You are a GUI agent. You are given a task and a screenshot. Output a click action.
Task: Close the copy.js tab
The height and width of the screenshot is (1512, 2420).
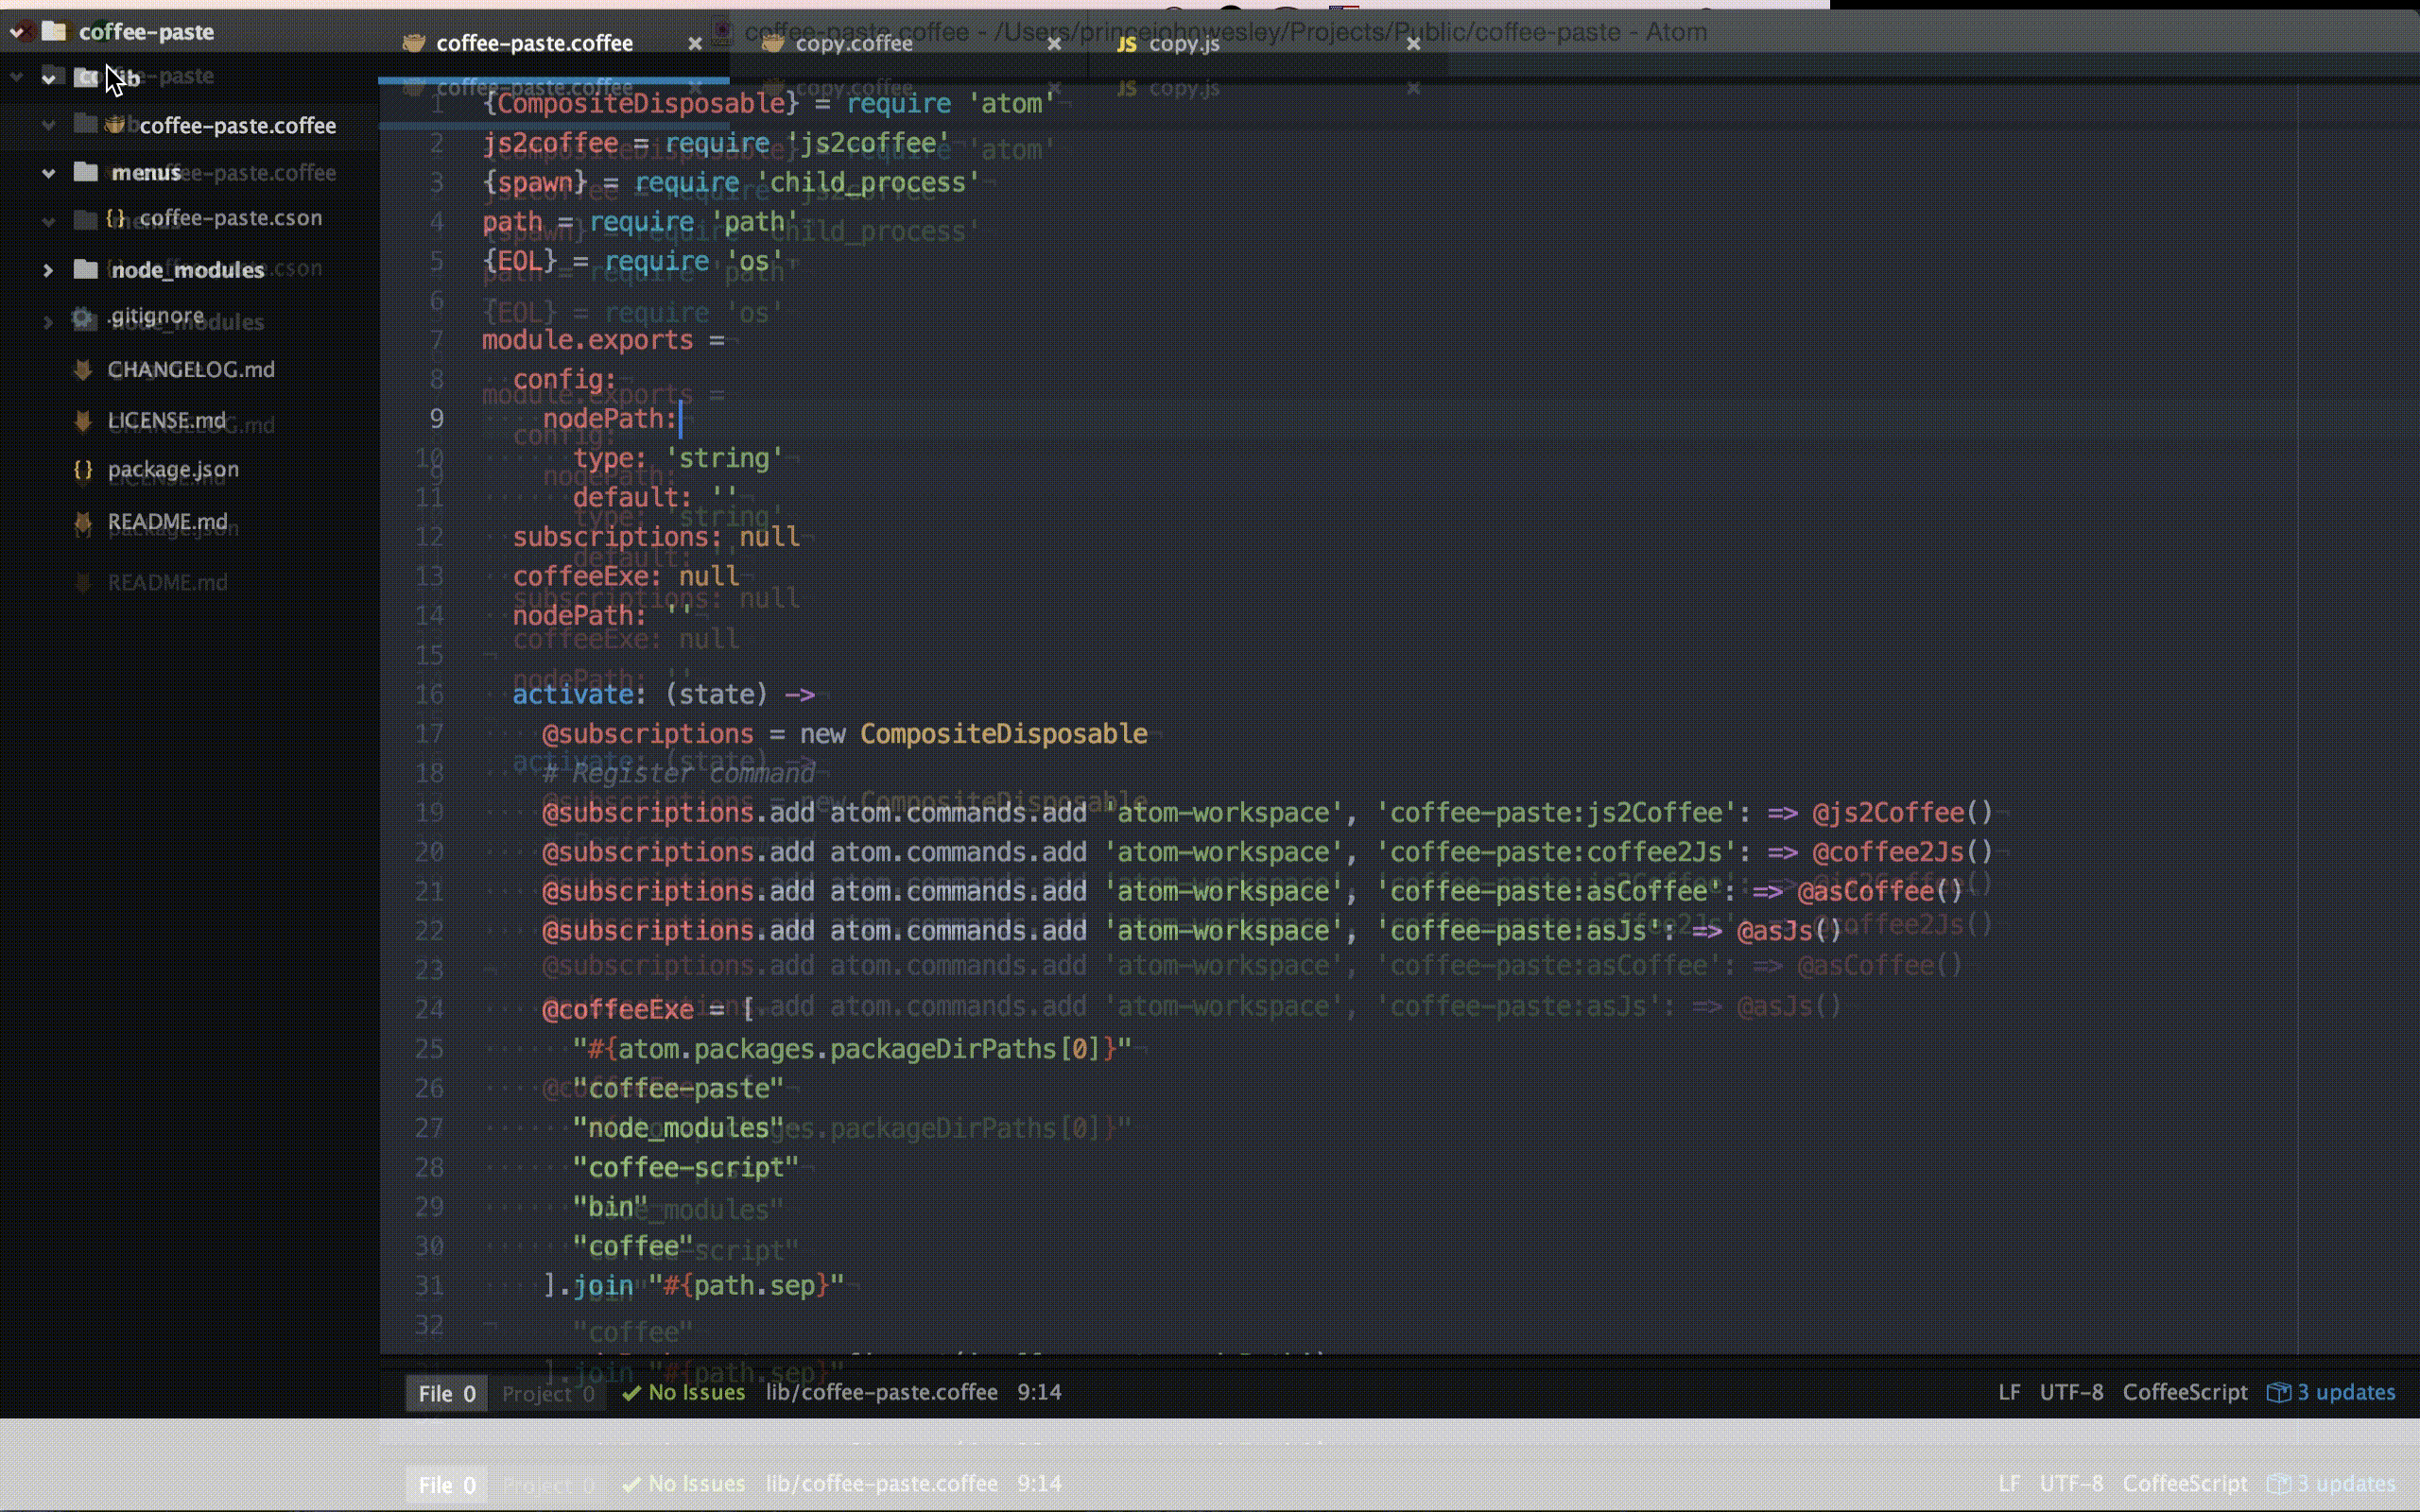click(1413, 44)
